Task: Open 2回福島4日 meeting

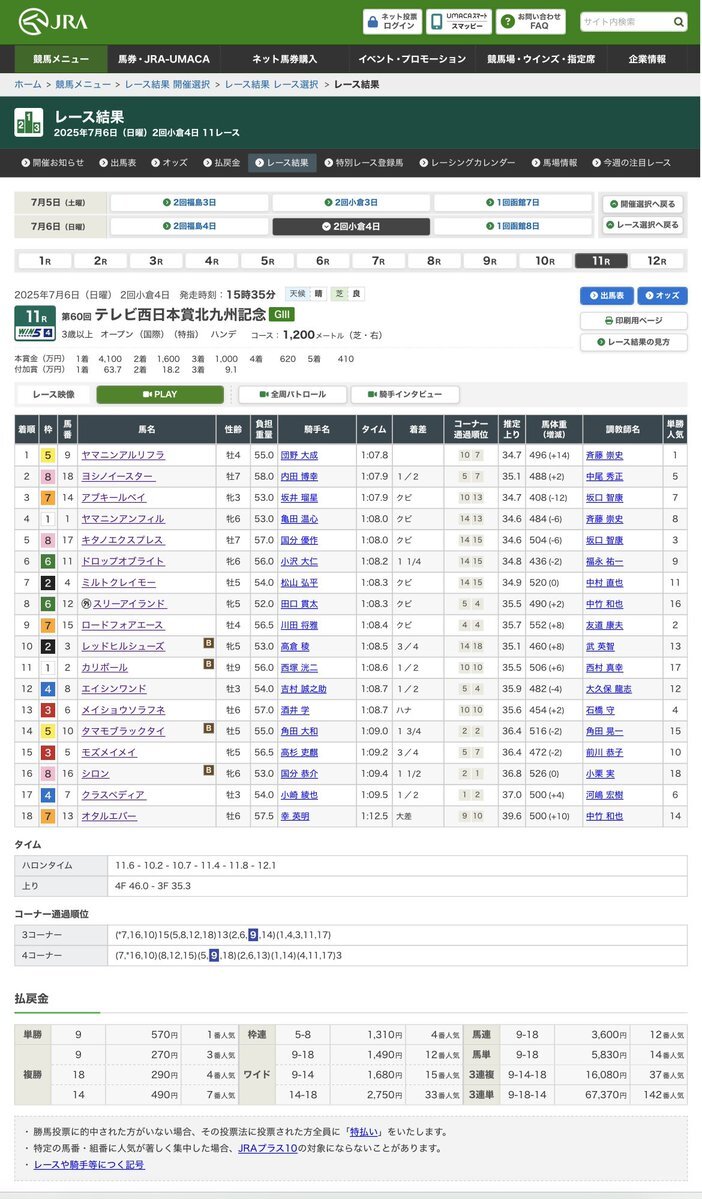Action: [190, 226]
